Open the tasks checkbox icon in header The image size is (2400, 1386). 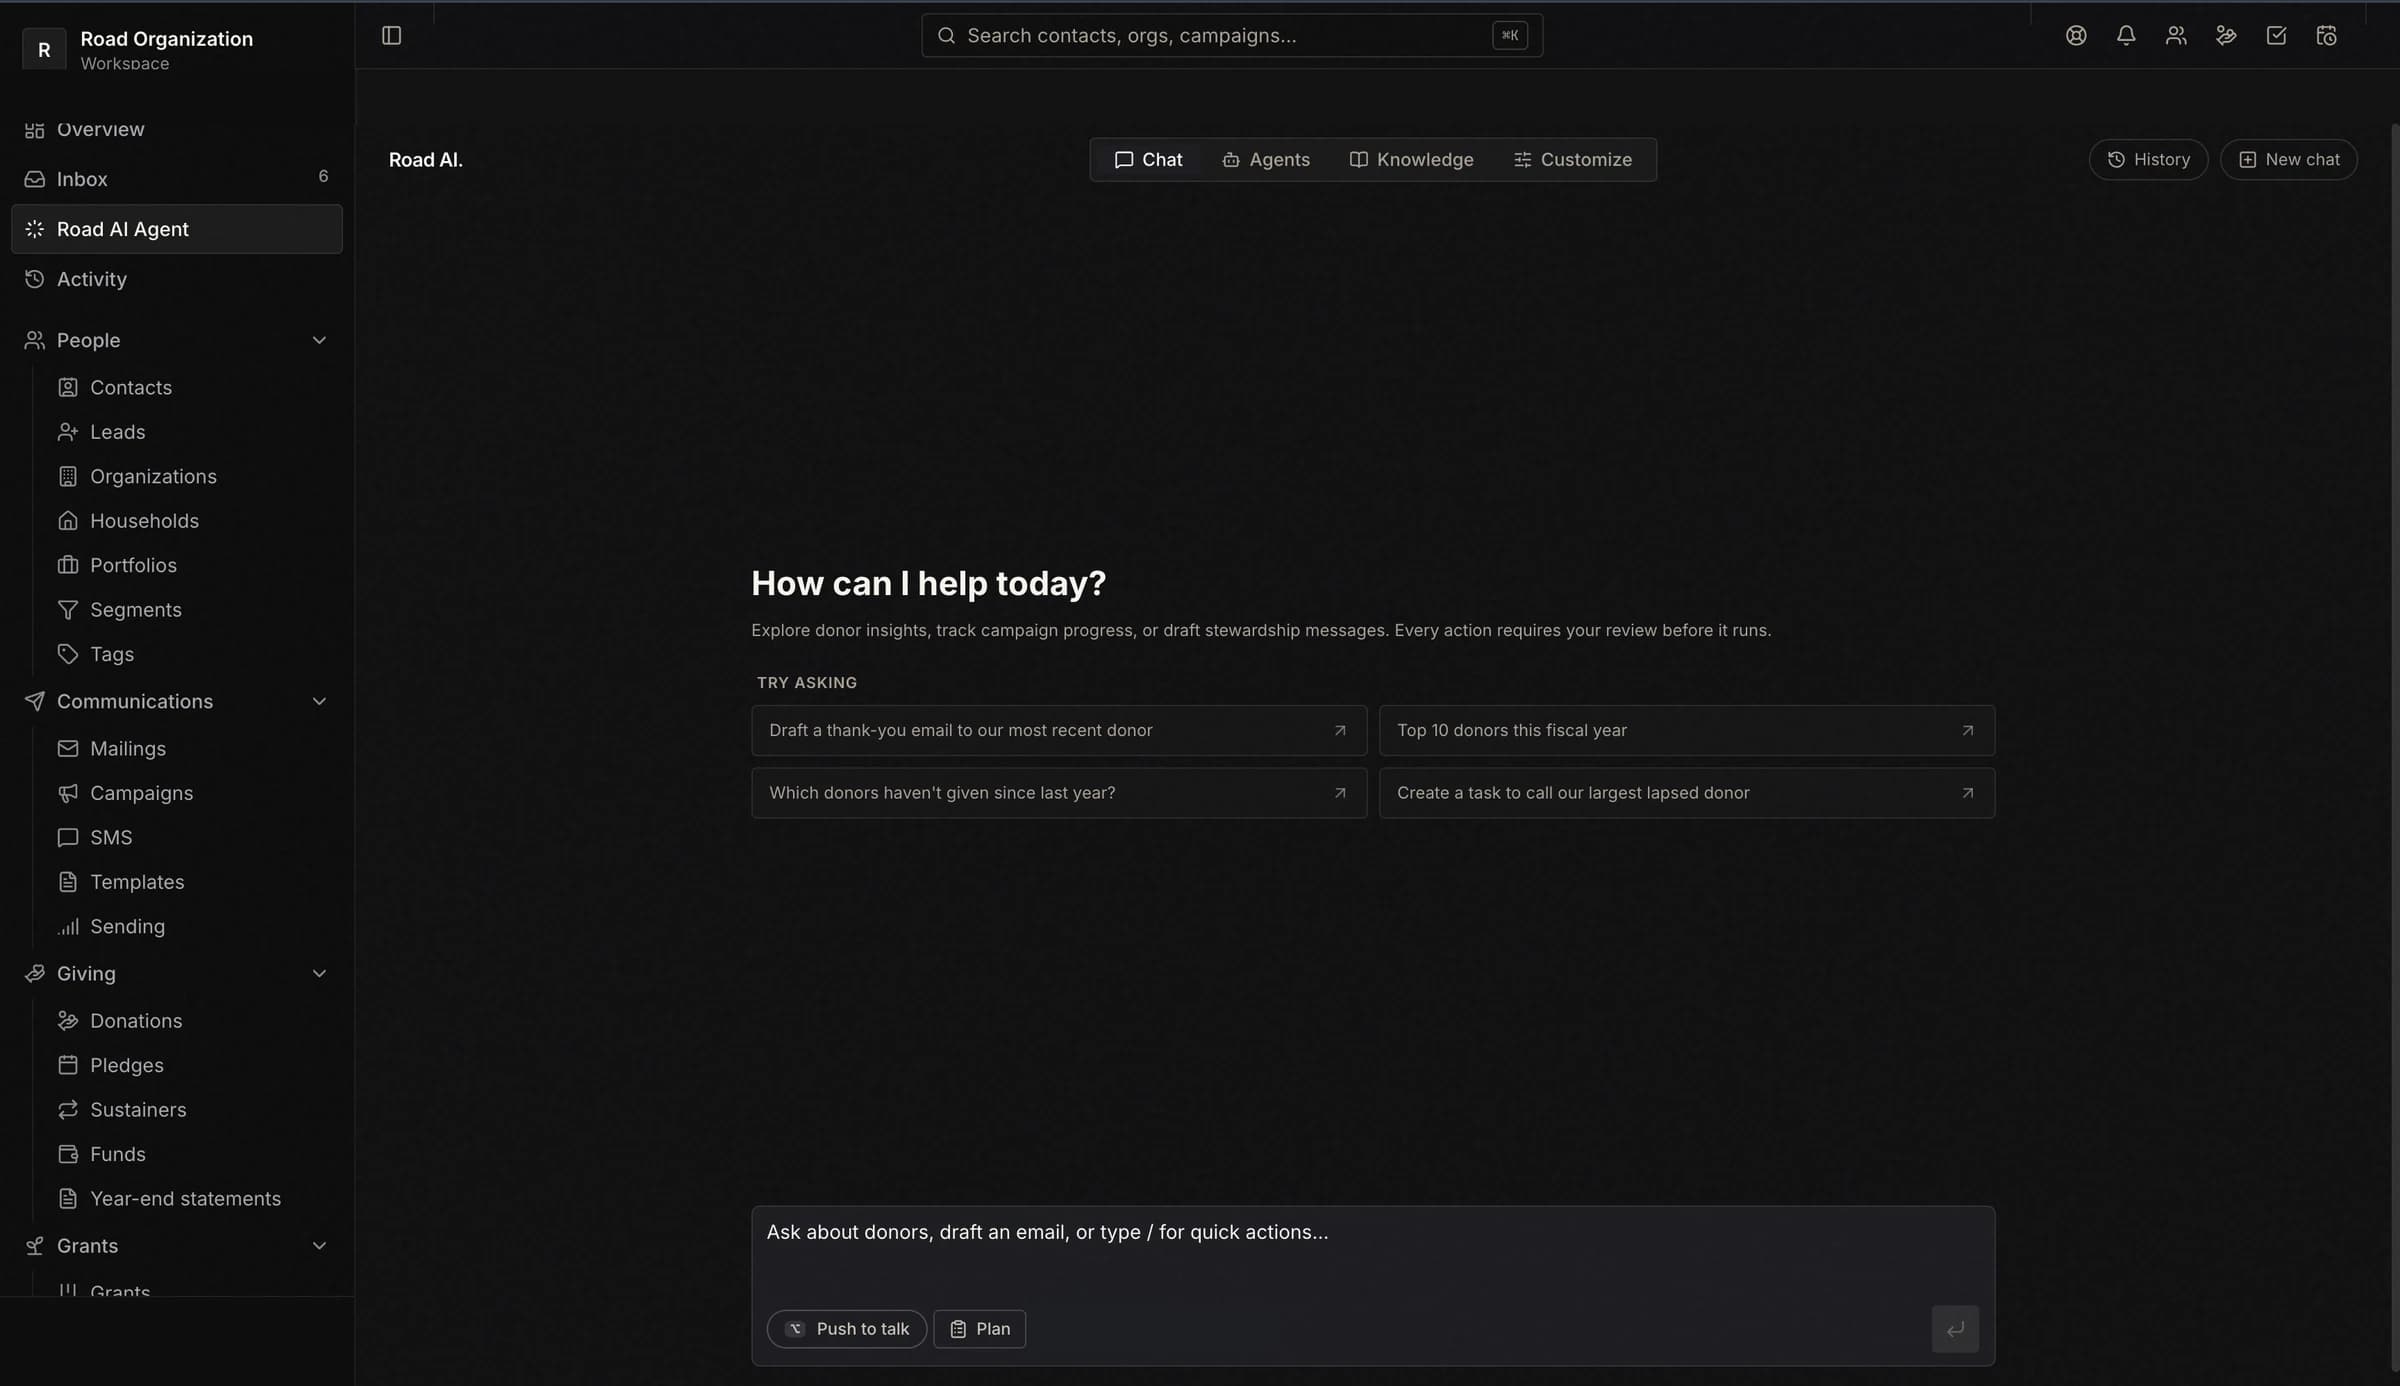pyautogui.click(x=2276, y=35)
